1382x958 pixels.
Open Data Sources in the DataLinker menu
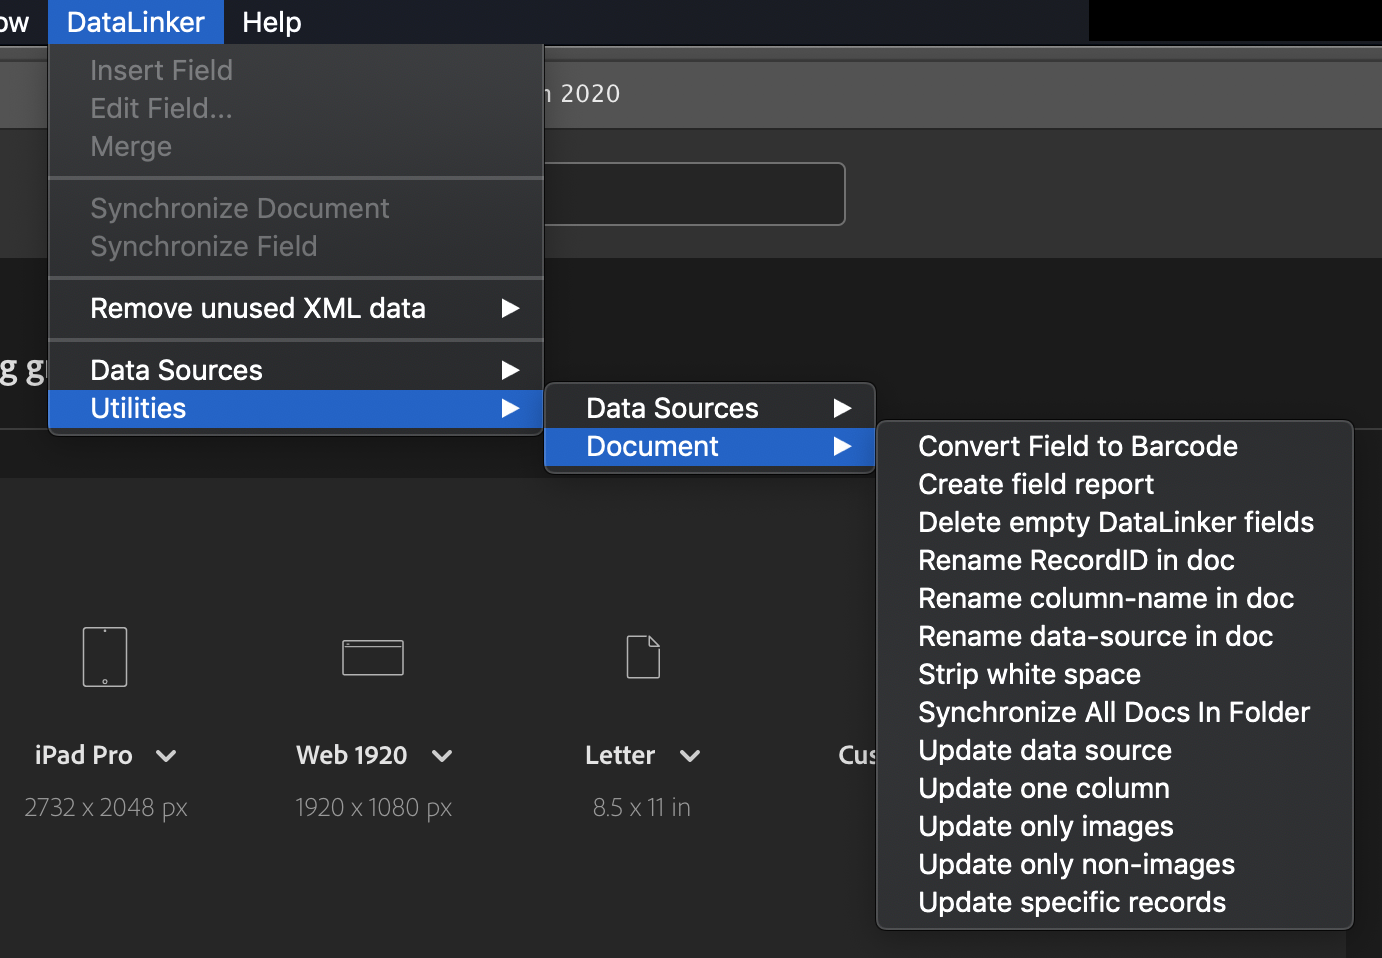click(x=295, y=370)
